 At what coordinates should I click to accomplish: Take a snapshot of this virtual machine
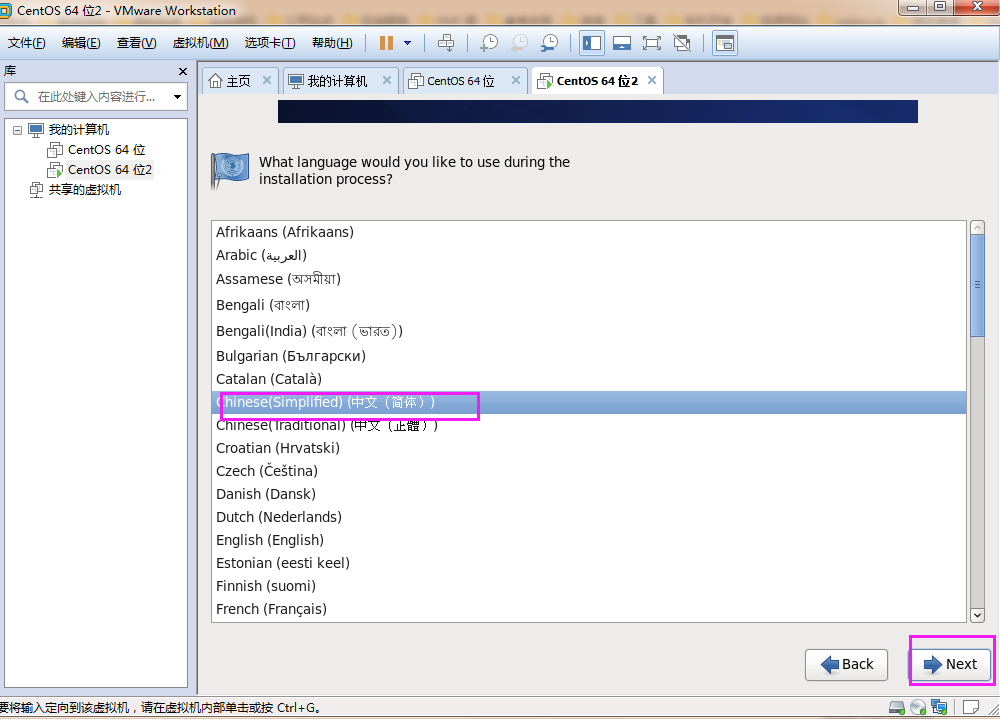(x=489, y=43)
